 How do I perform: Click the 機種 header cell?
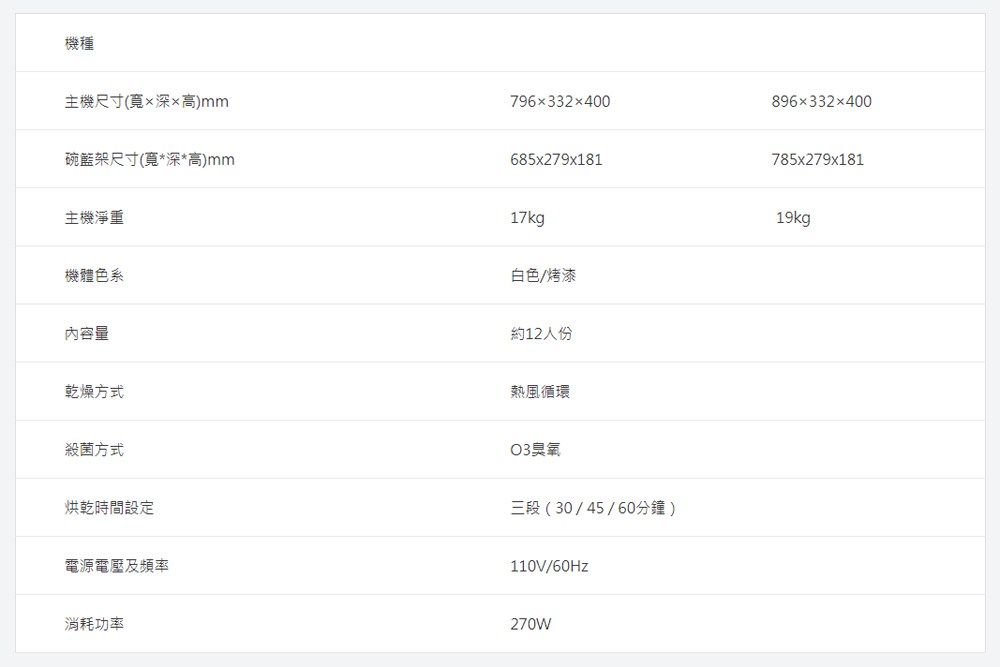click(79, 43)
